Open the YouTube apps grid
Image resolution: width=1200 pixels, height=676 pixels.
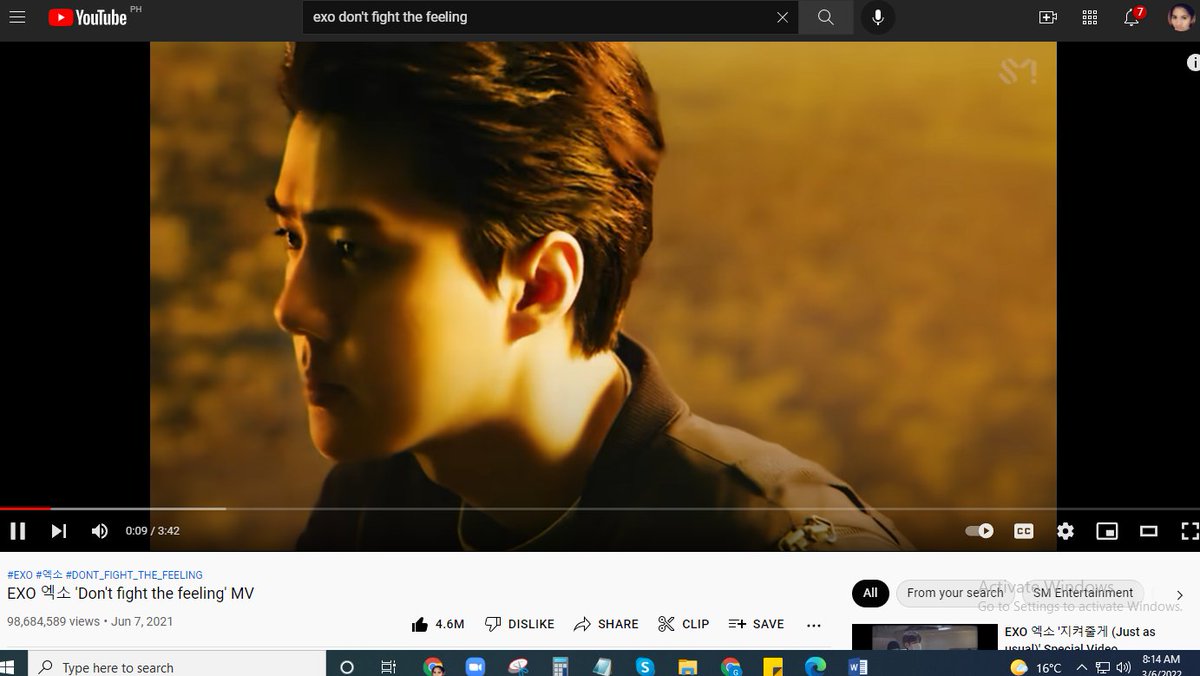click(1090, 17)
